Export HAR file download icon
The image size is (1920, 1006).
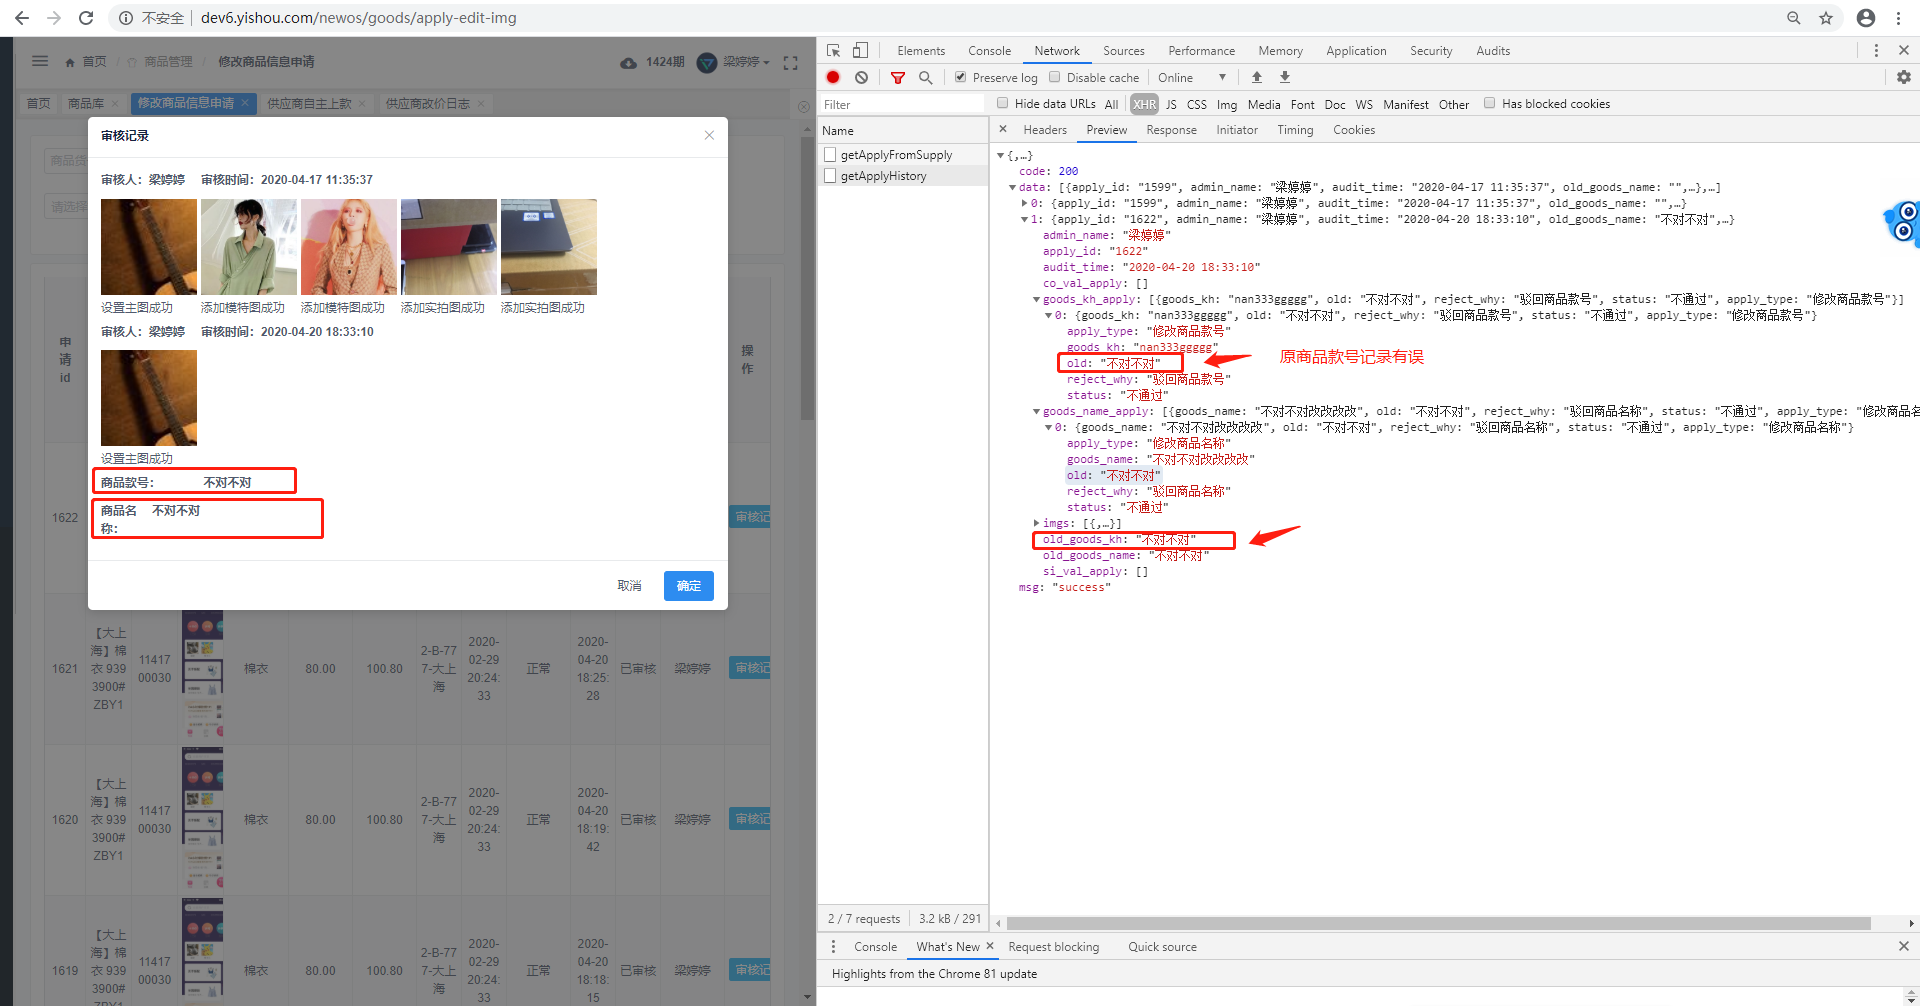(x=1285, y=77)
